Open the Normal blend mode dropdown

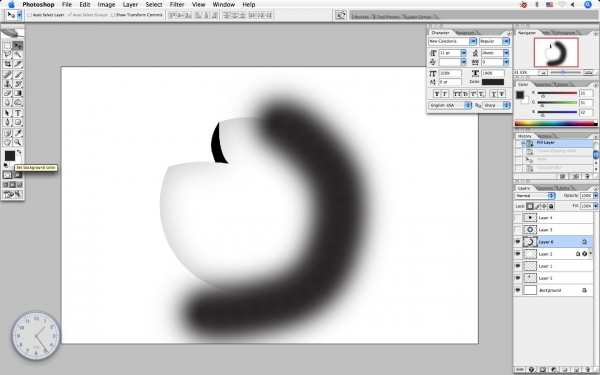pyautogui.click(x=535, y=196)
